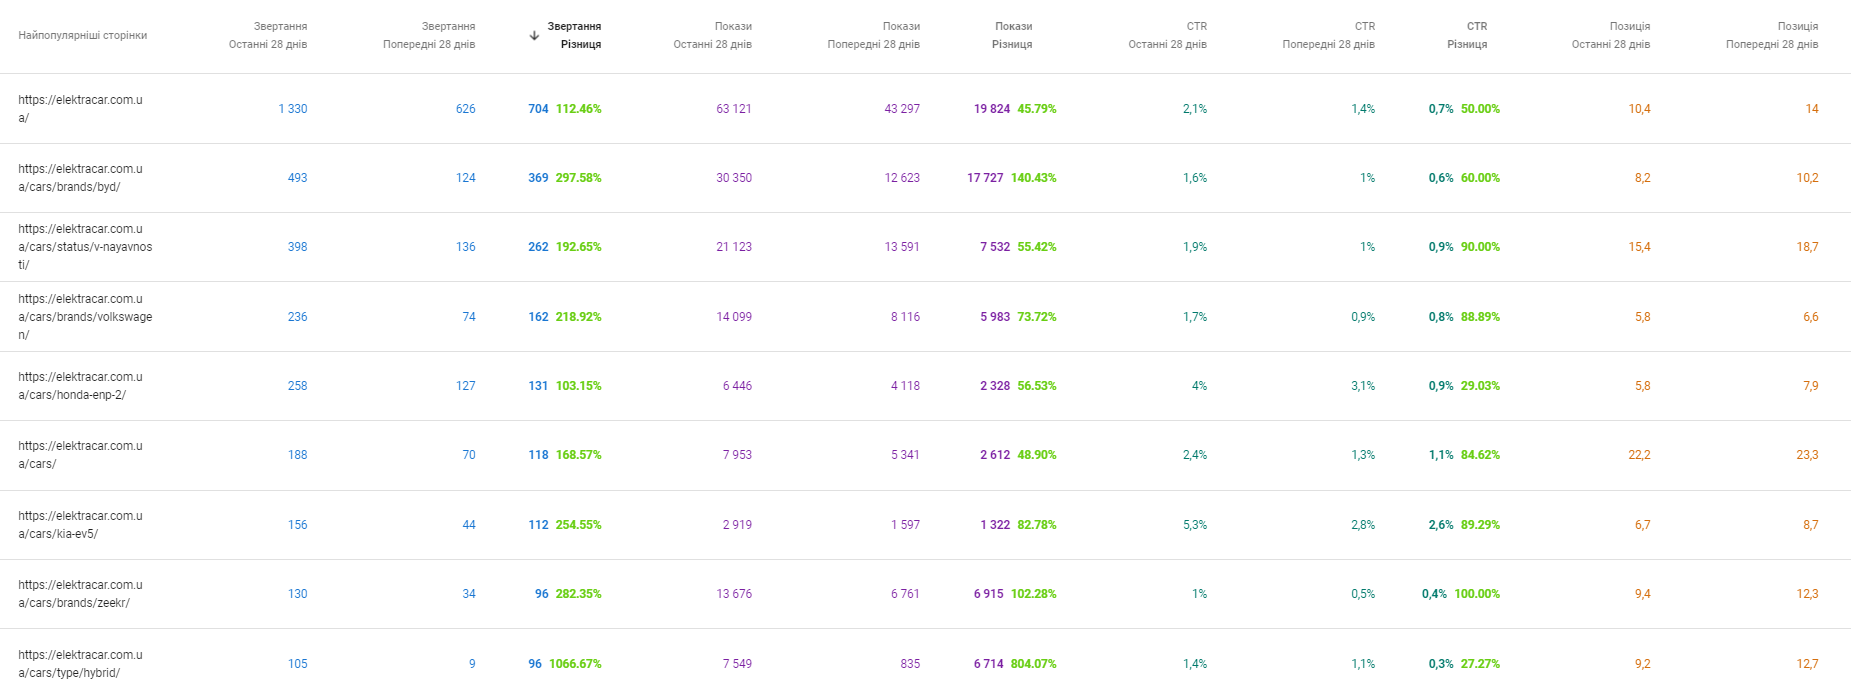
Task: Open the elektracar.com.ua homepage row link
Action: [80, 109]
